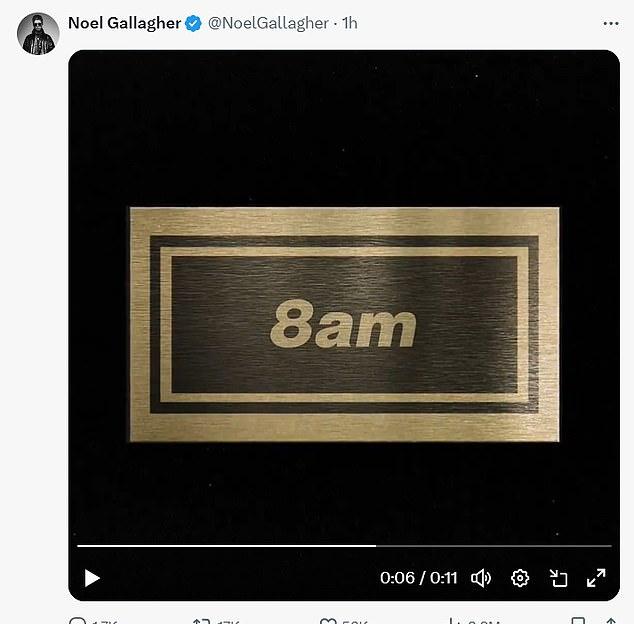Screen dimensions: 634x624
Task: Click the video time display 0:06 / 0:11
Action: (x=418, y=578)
